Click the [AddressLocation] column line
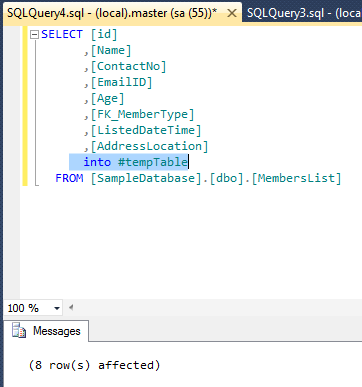Screen dimensions: 362x387 pos(146,146)
